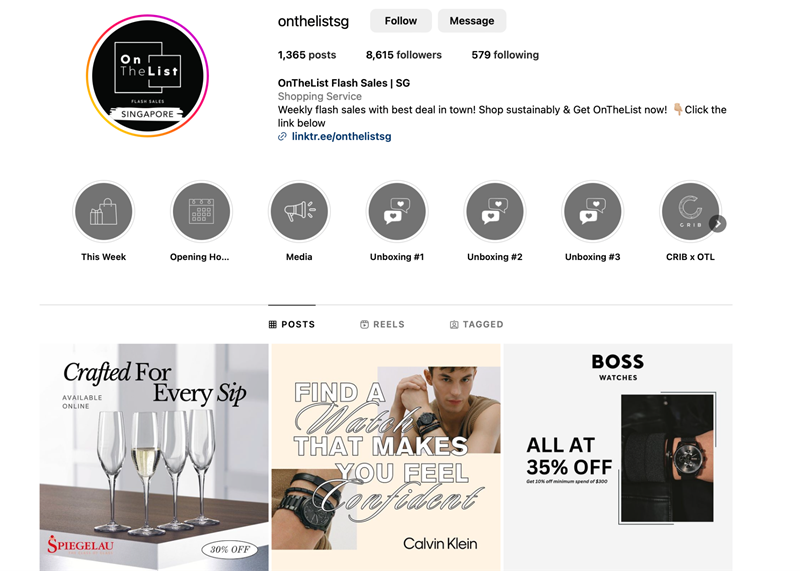This screenshot has height=571, width=800.
Task: Show more highlights with the next arrow
Action: click(717, 224)
